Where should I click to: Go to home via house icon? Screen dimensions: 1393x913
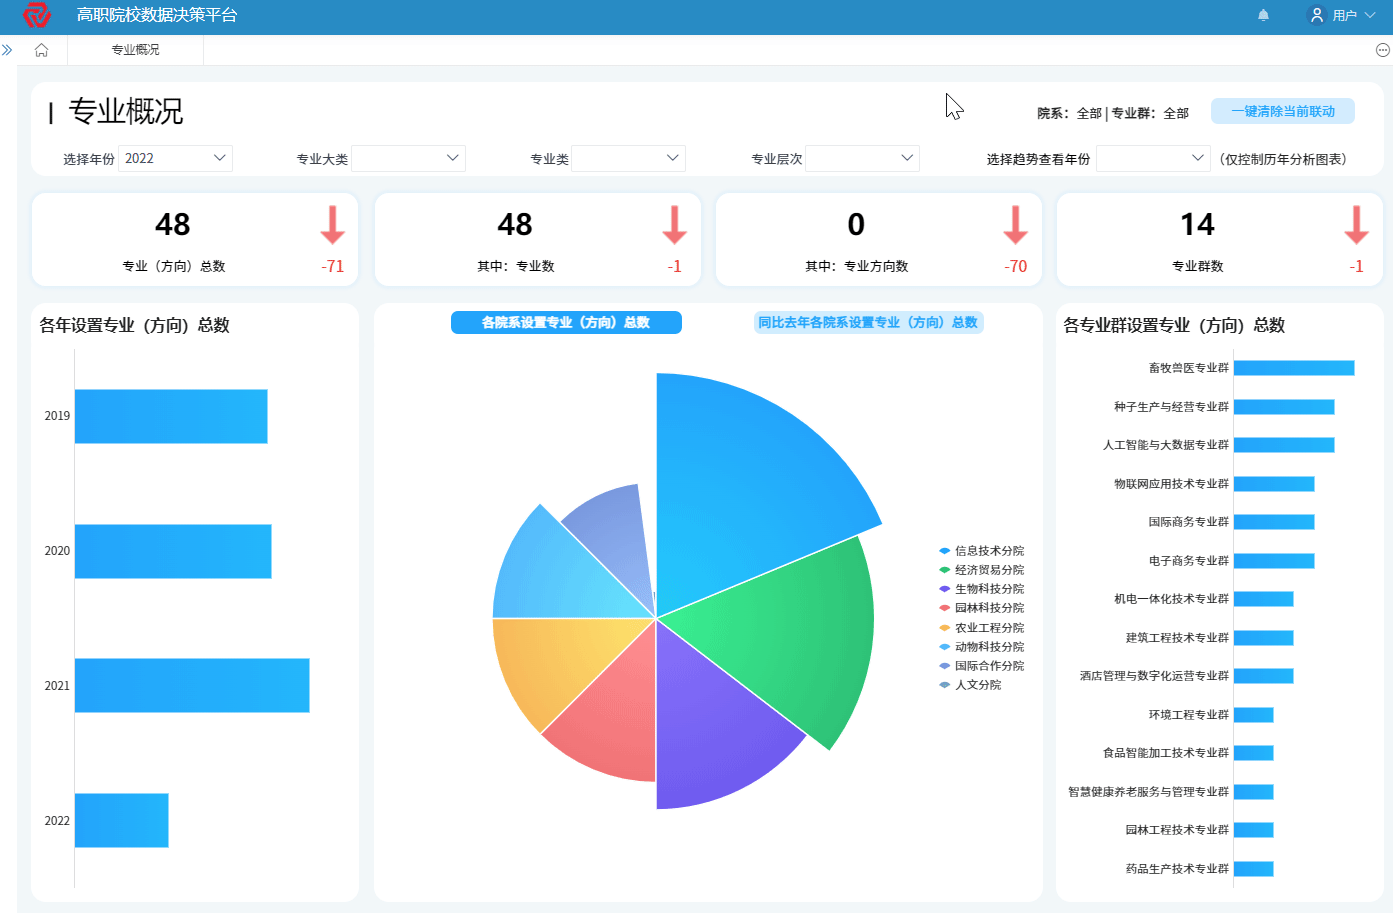[x=41, y=50]
